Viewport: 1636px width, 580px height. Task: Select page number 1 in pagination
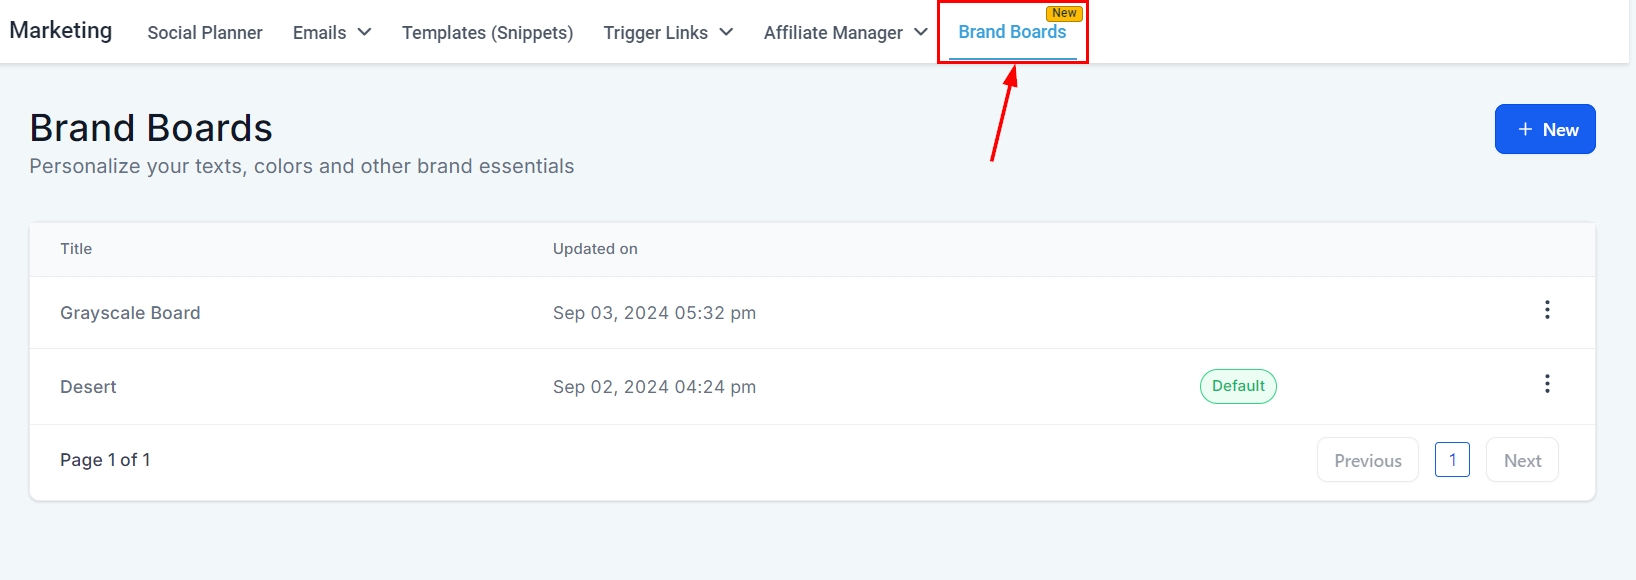coord(1452,460)
